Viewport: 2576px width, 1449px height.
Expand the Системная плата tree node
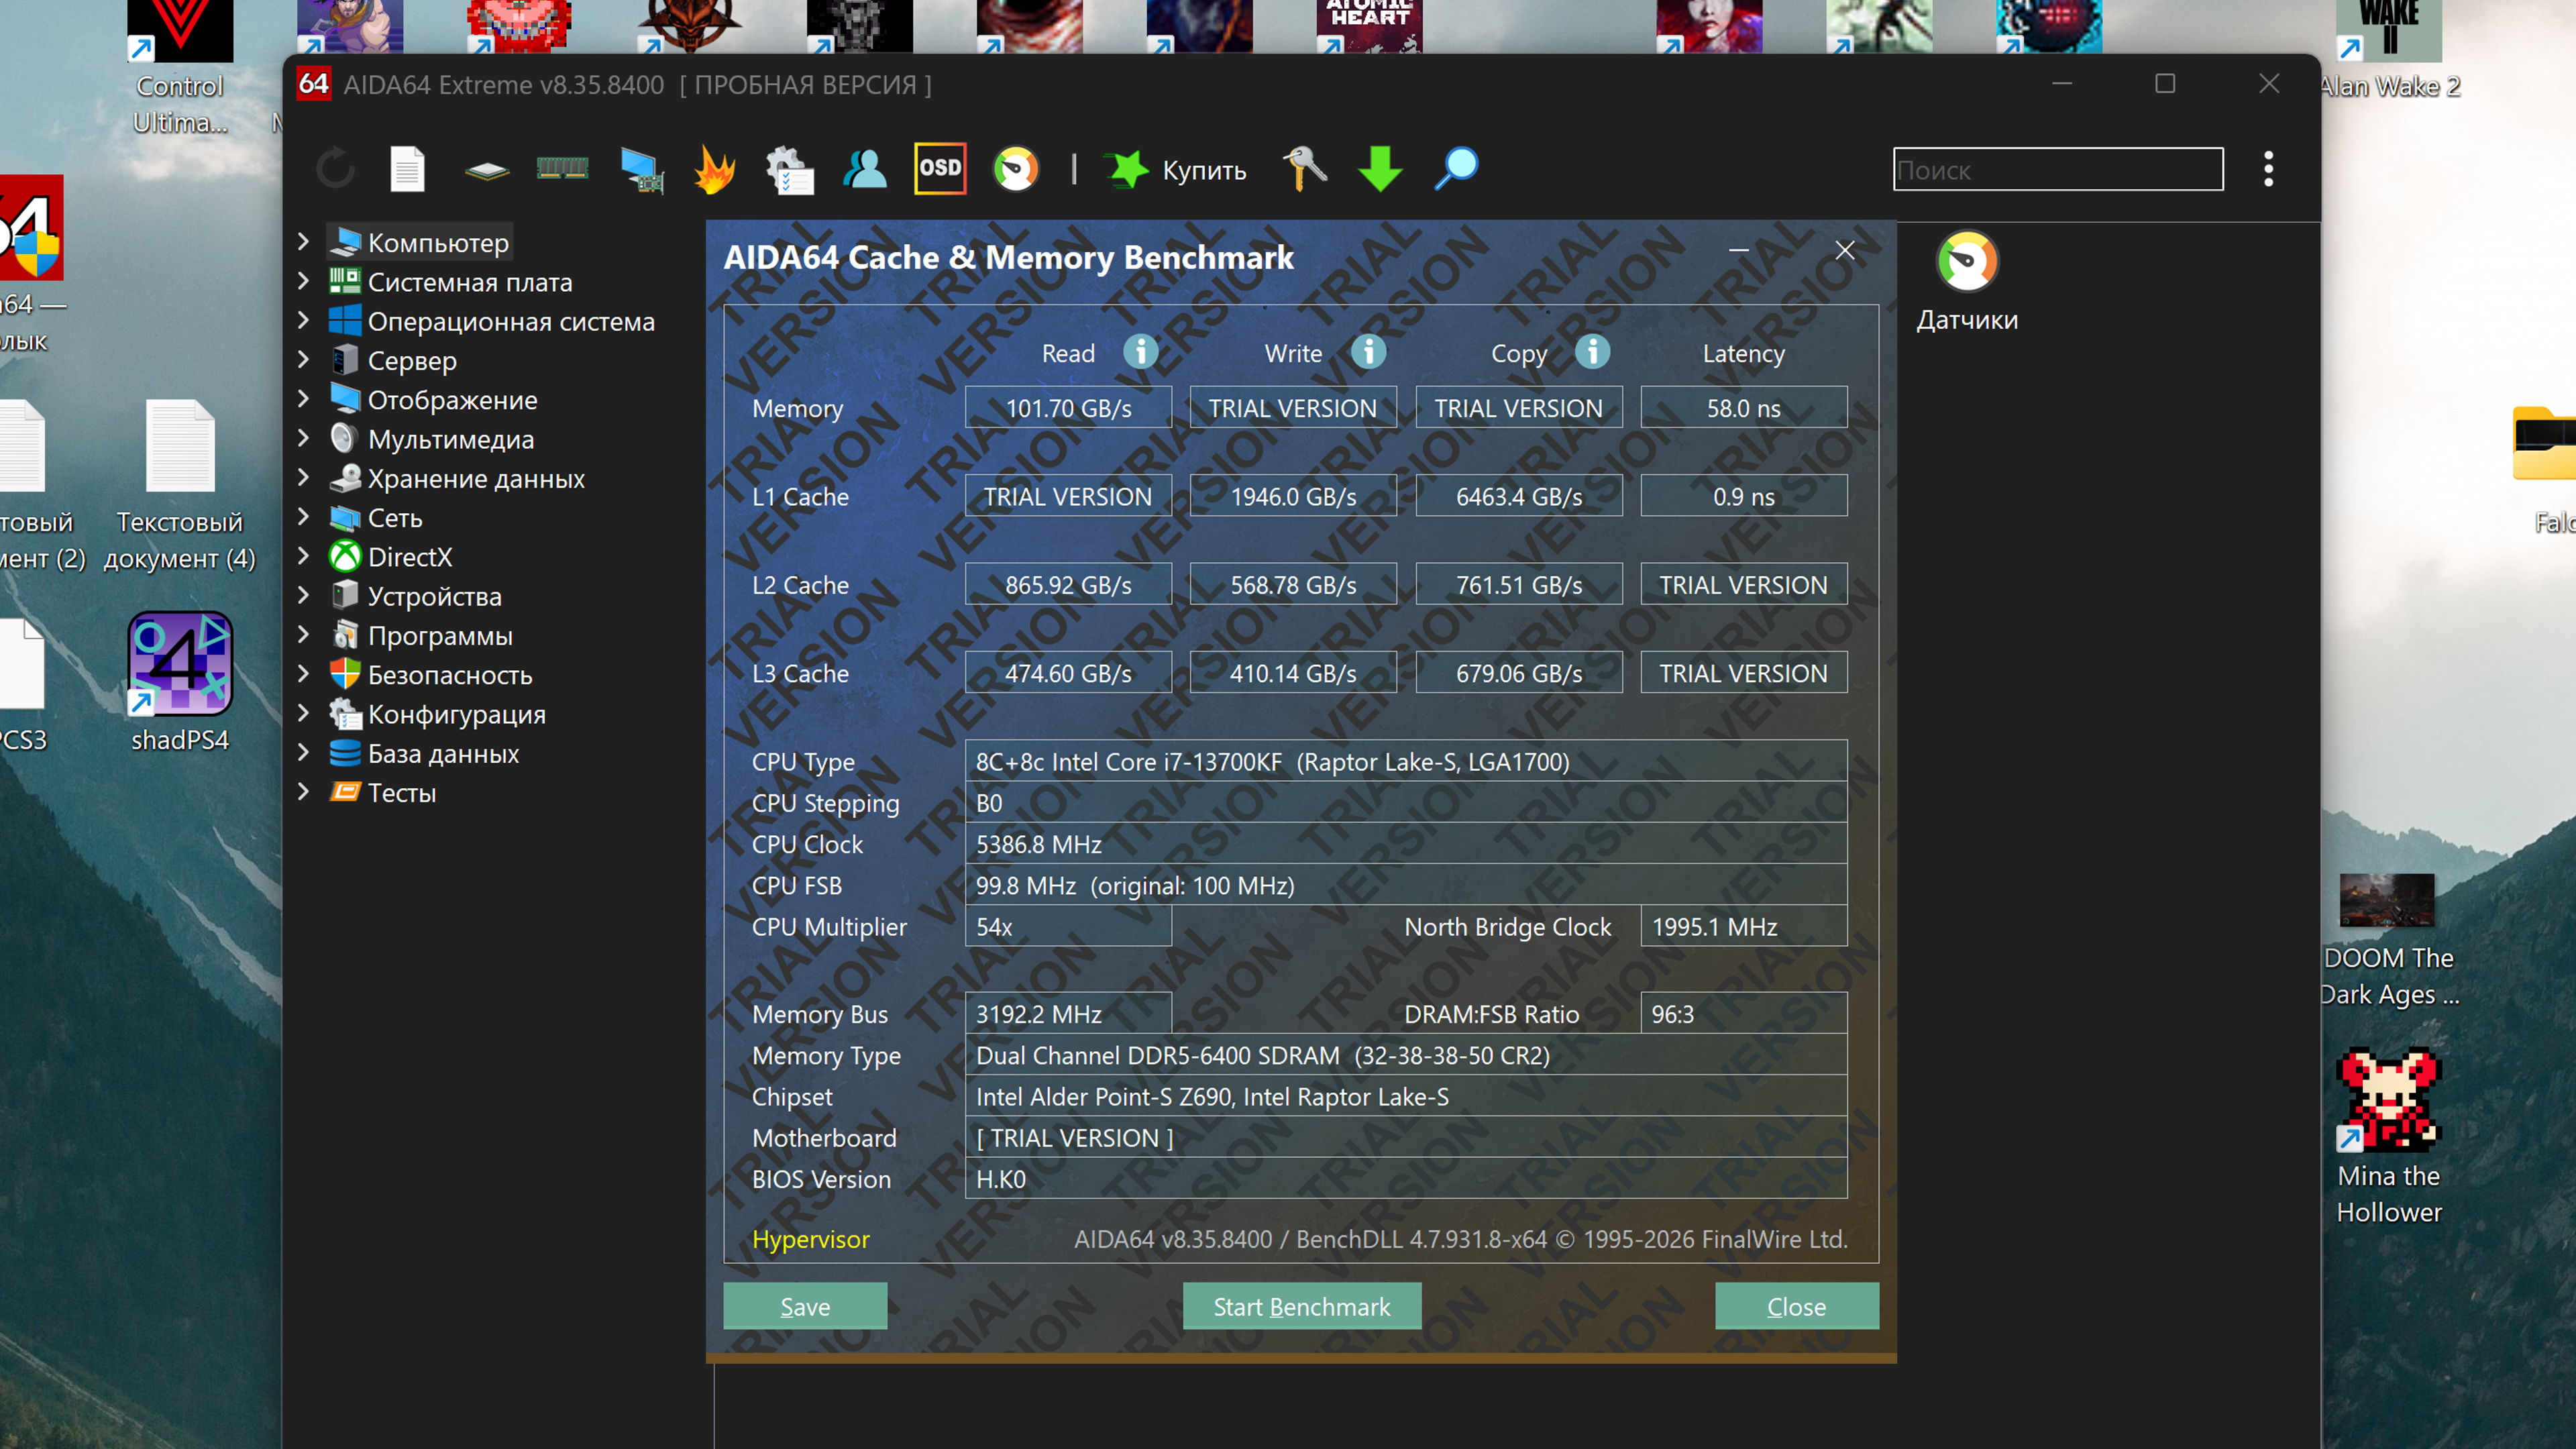(303, 281)
